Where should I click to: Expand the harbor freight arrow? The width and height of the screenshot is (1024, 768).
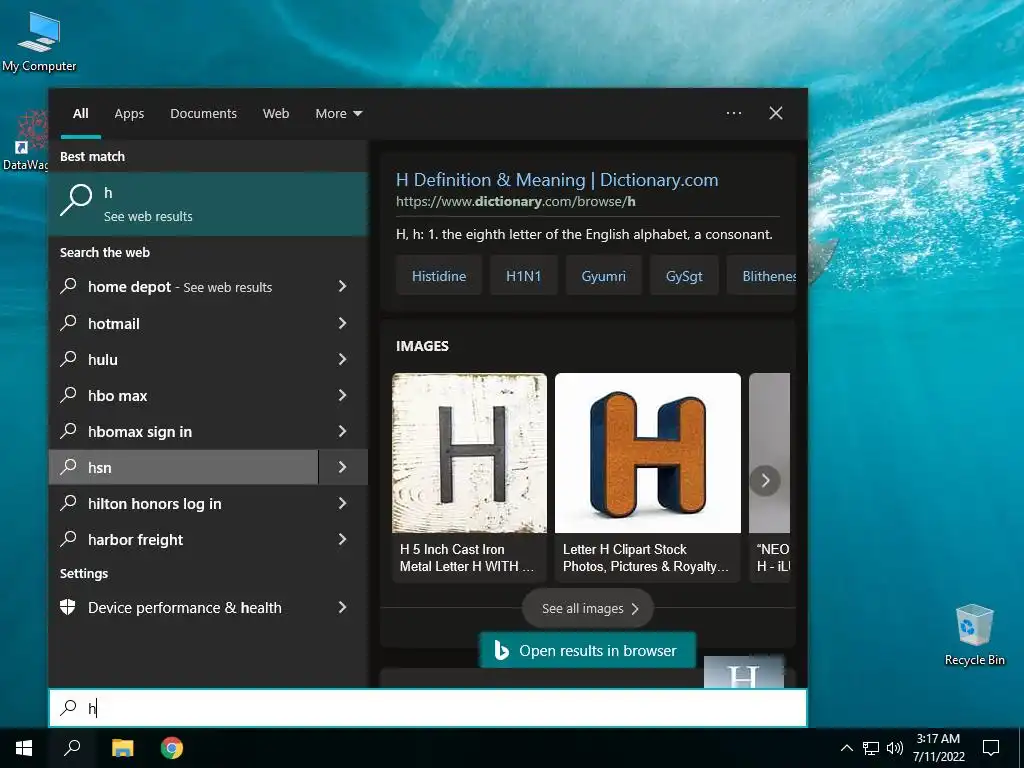(343, 539)
